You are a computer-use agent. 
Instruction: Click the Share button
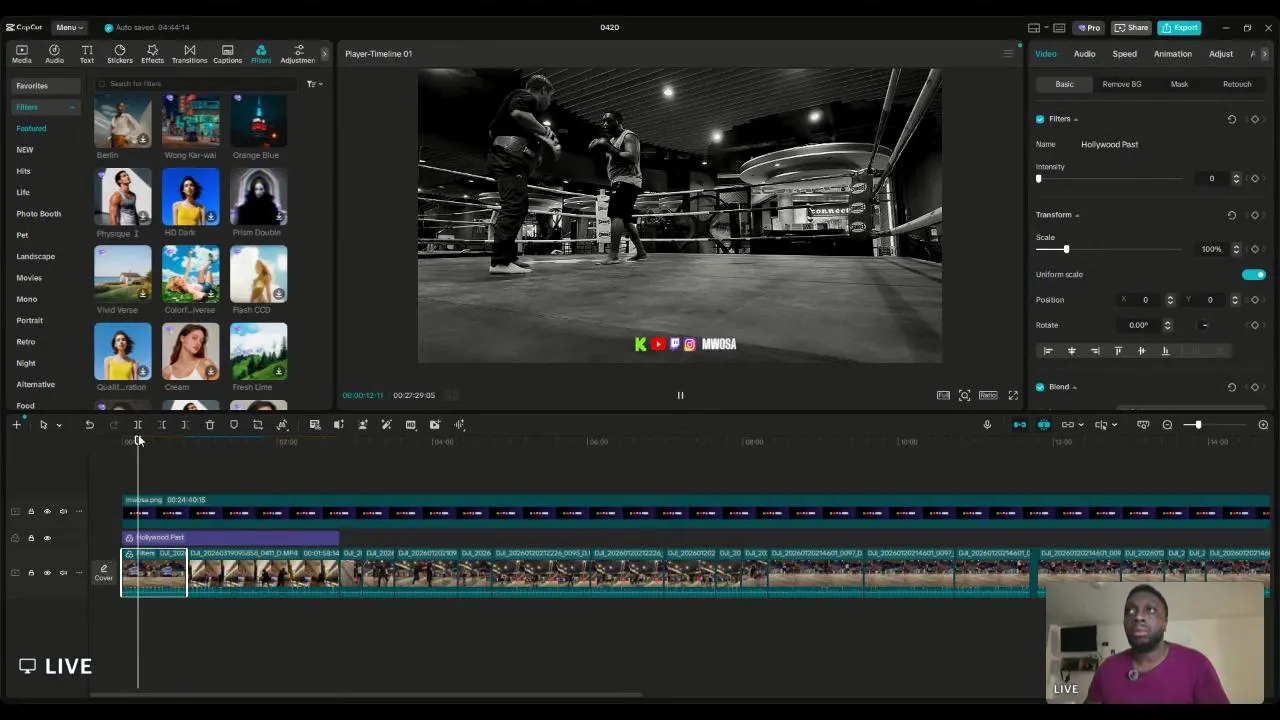1131,28
